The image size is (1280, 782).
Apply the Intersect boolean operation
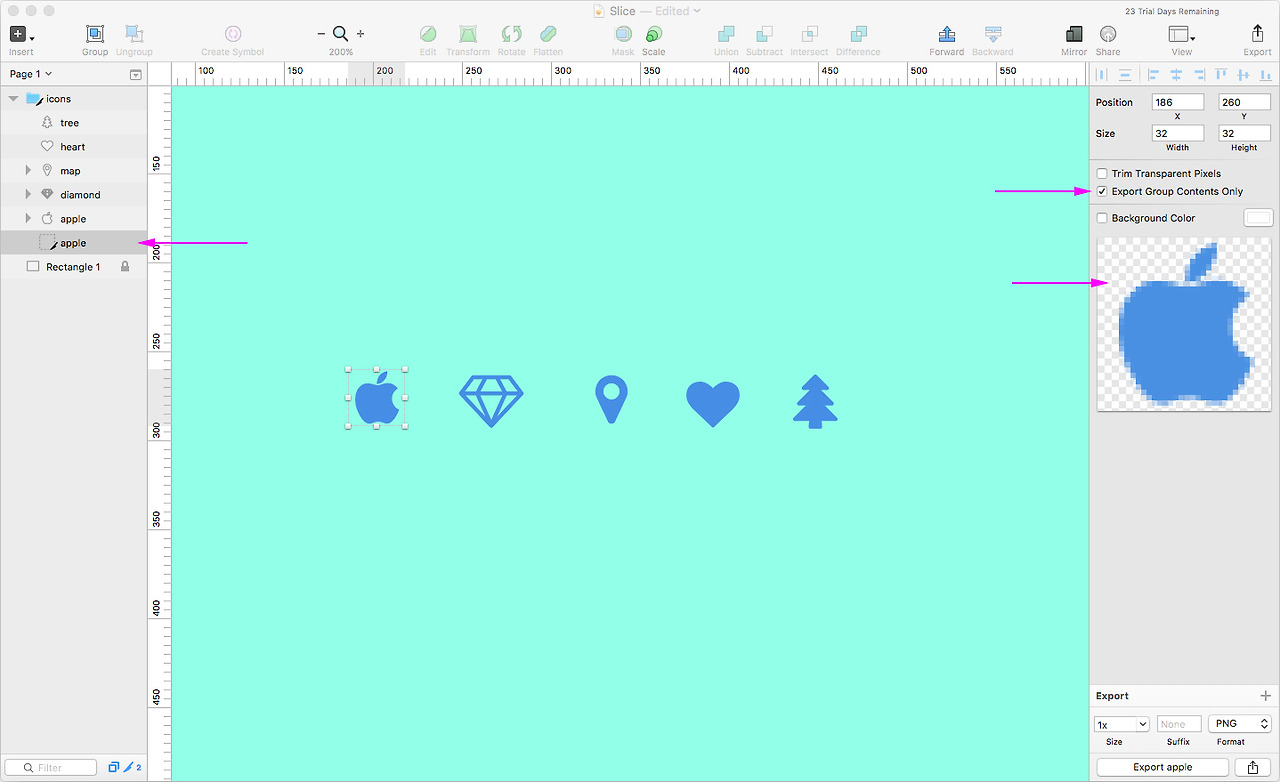pos(809,34)
